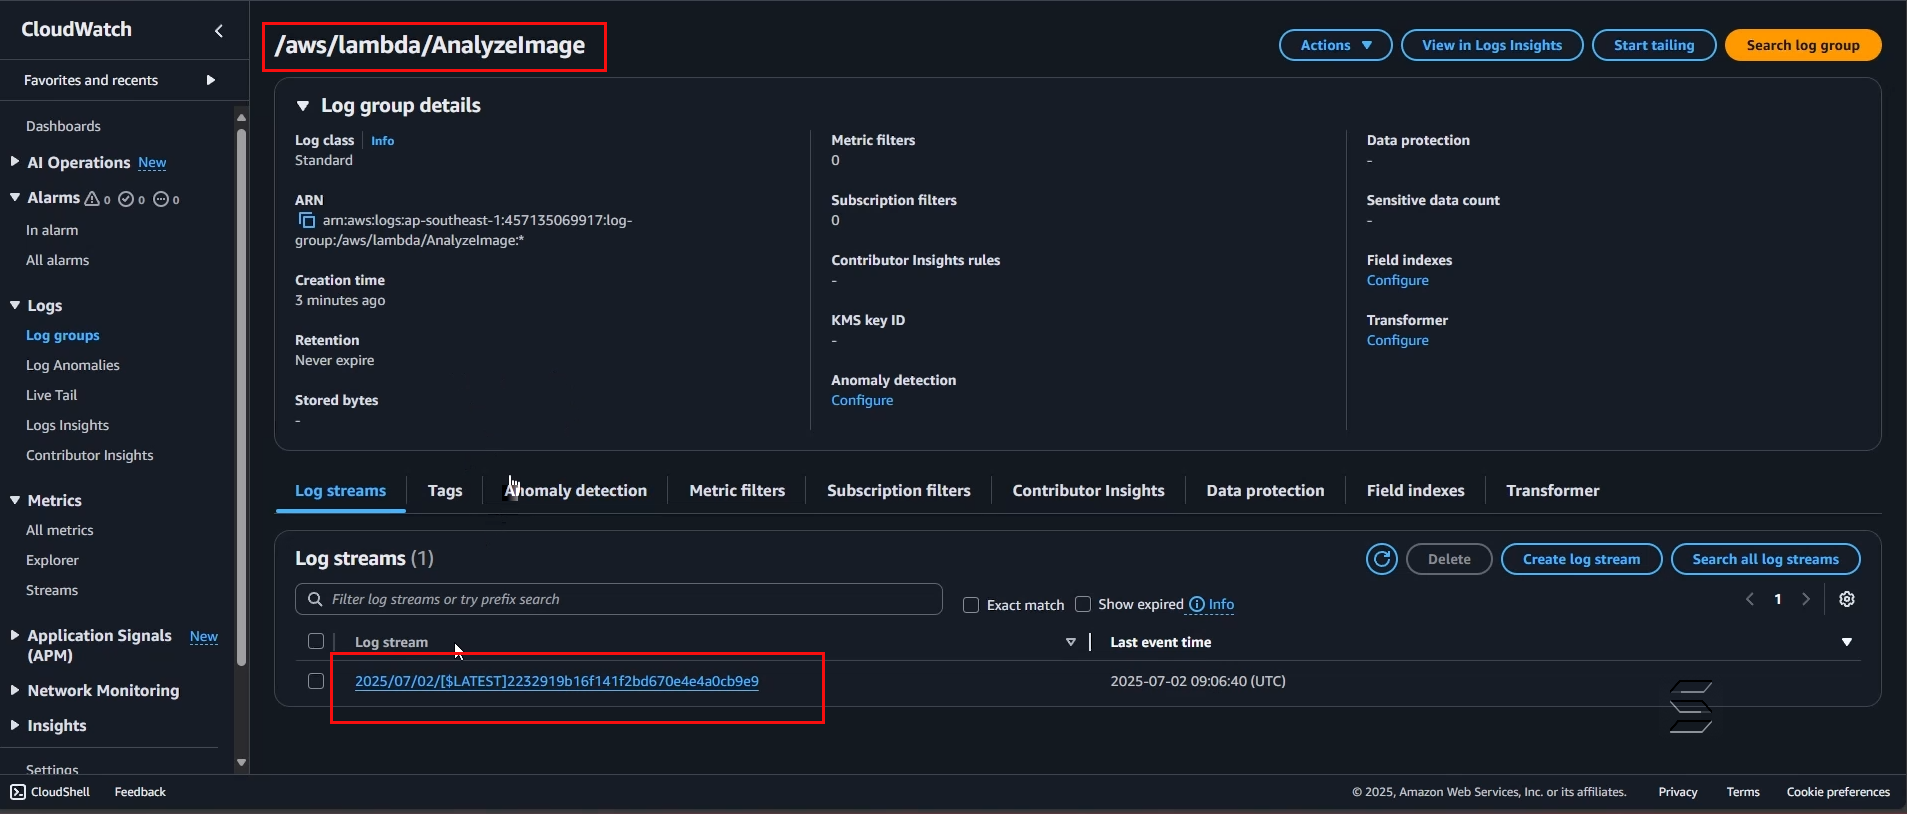Click Feedback in footer
The width and height of the screenshot is (1907, 814).
click(x=140, y=792)
